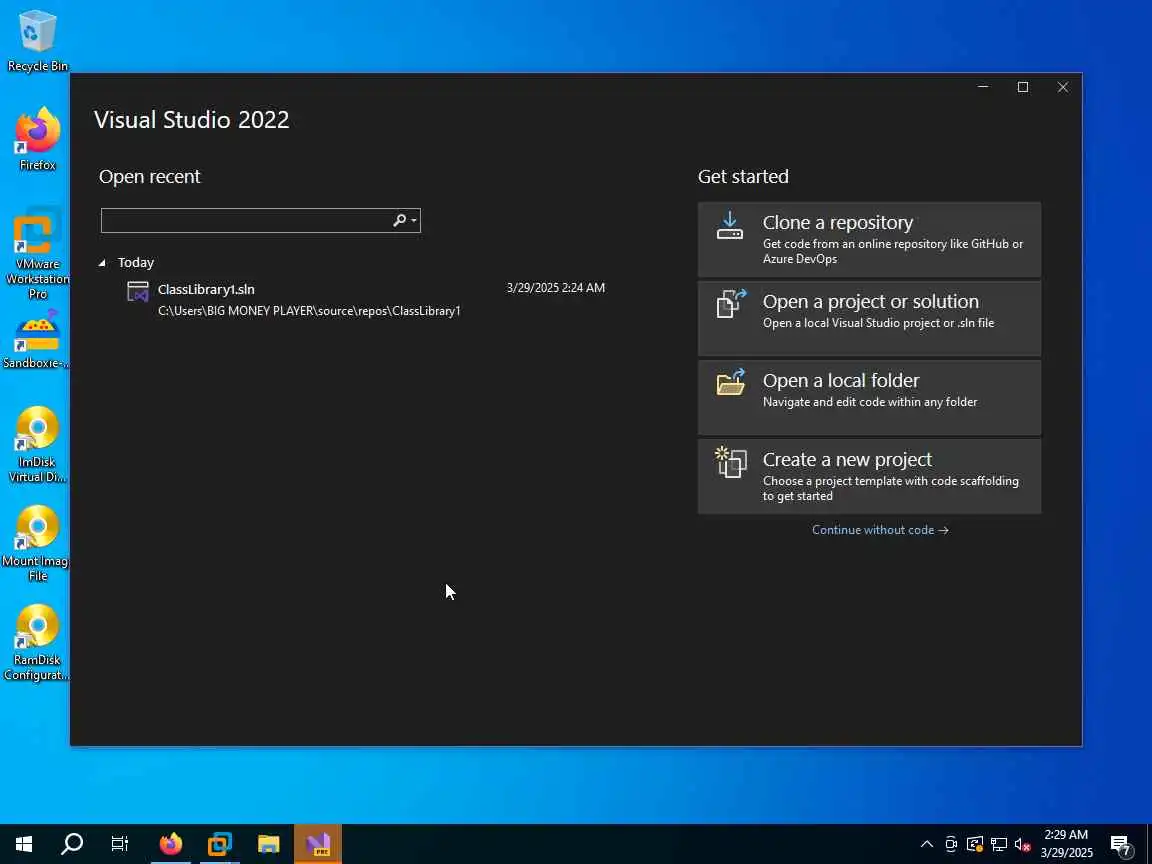Viewport: 1152px width, 864px height.
Task: Click the network tray icon
Action: tap(999, 844)
